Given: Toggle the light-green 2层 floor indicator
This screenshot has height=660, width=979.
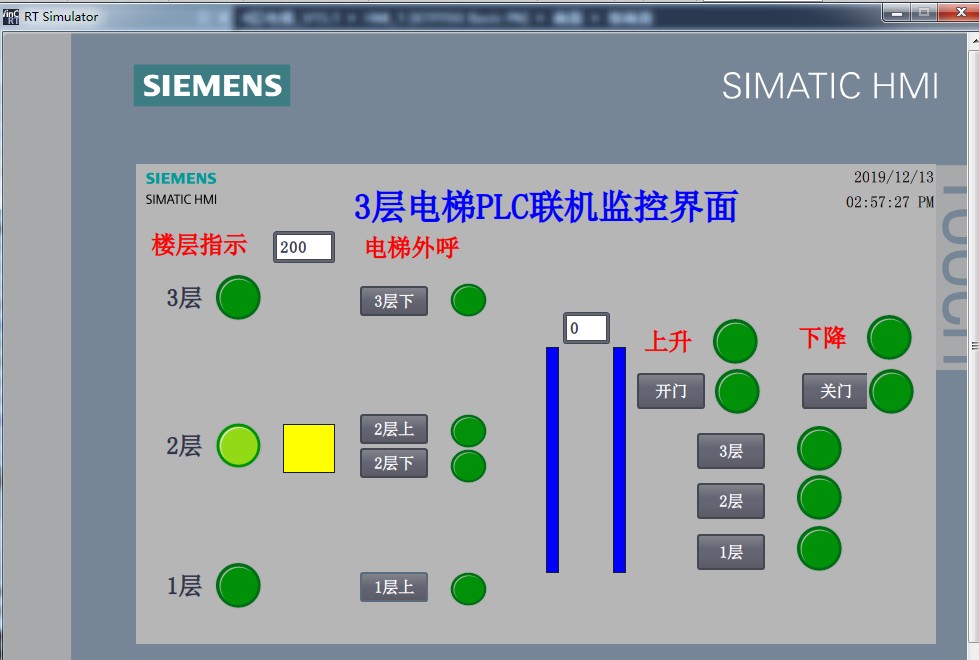Looking at the screenshot, I should [237, 446].
